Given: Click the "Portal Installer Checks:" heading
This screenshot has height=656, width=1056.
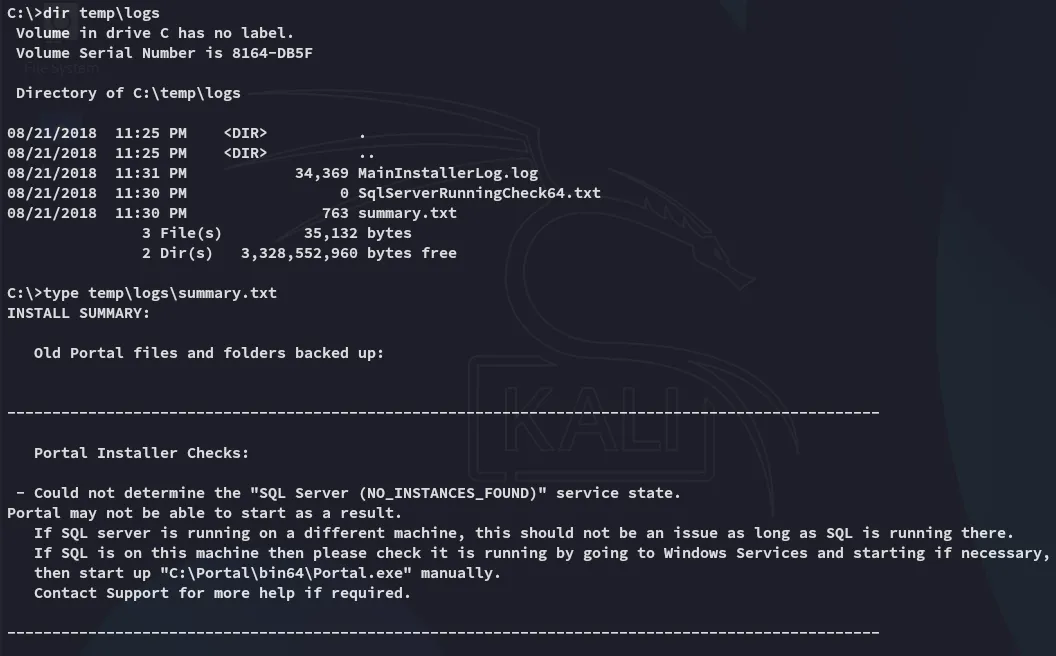Looking at the screenshot, I should (141, 453).
